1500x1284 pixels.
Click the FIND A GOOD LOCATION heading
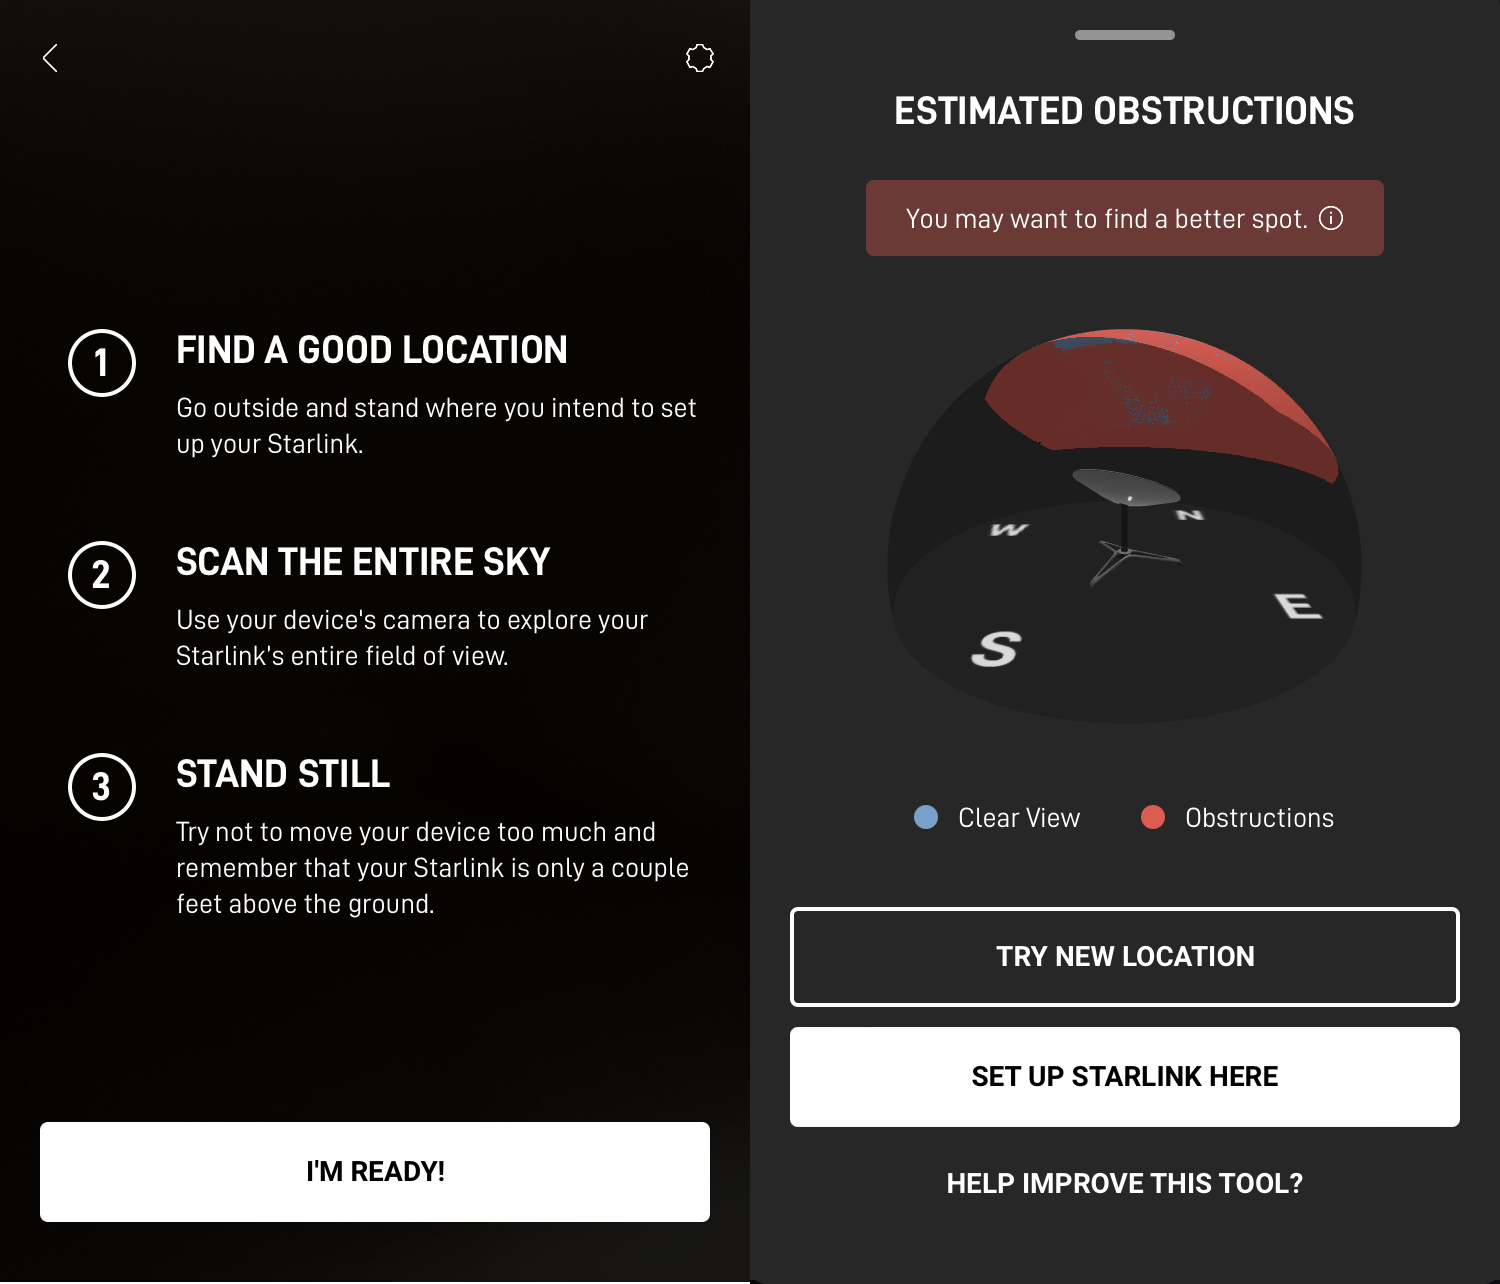coord(372,351)
